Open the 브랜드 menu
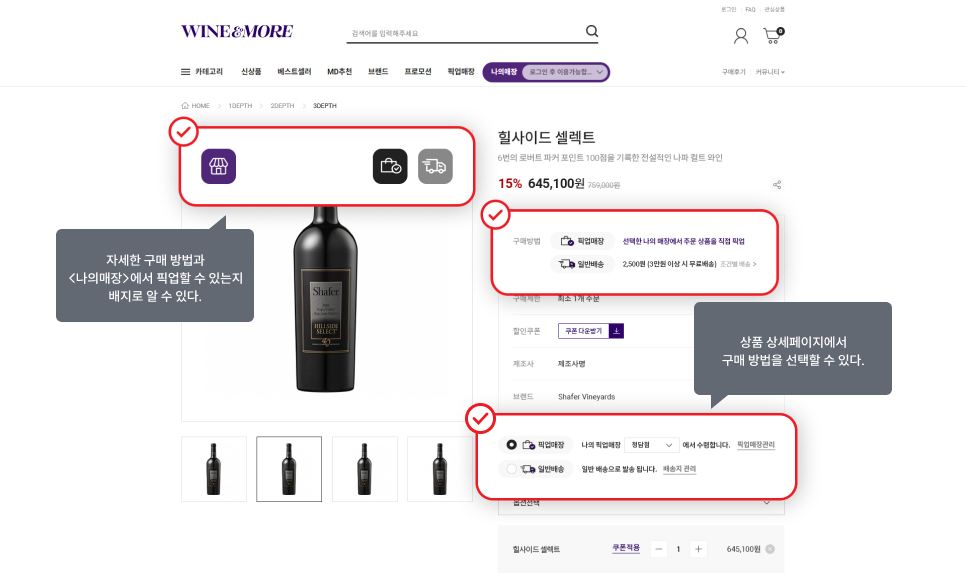966x586 pixels. tap(378, 72)
